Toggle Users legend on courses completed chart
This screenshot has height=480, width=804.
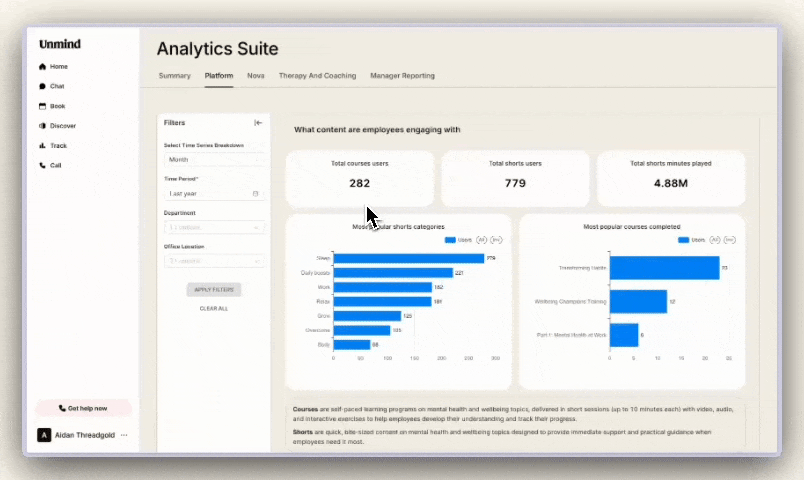691,240
